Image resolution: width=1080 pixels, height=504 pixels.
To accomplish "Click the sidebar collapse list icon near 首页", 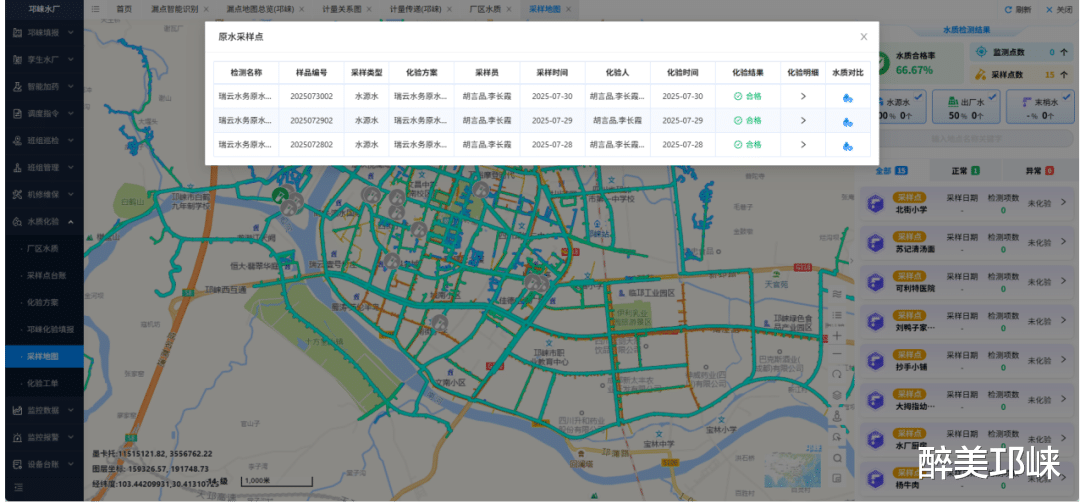I will (x=95, y=10).
